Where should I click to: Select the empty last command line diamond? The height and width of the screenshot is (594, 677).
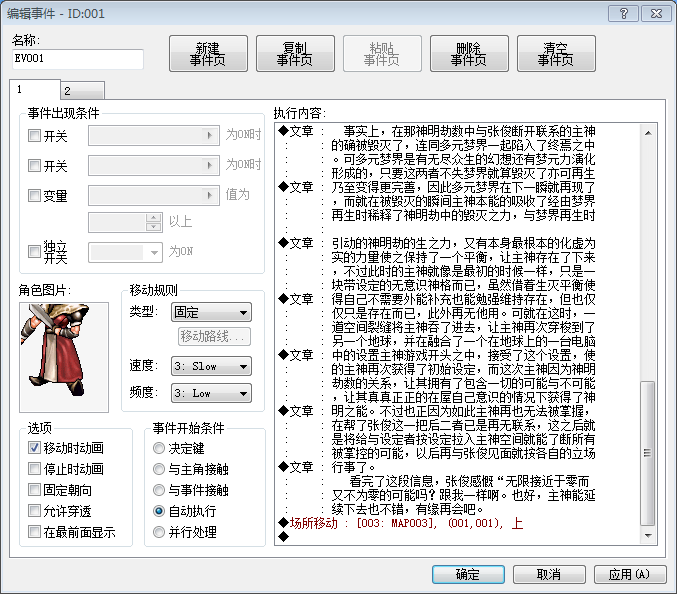click(x=283, y=537)
